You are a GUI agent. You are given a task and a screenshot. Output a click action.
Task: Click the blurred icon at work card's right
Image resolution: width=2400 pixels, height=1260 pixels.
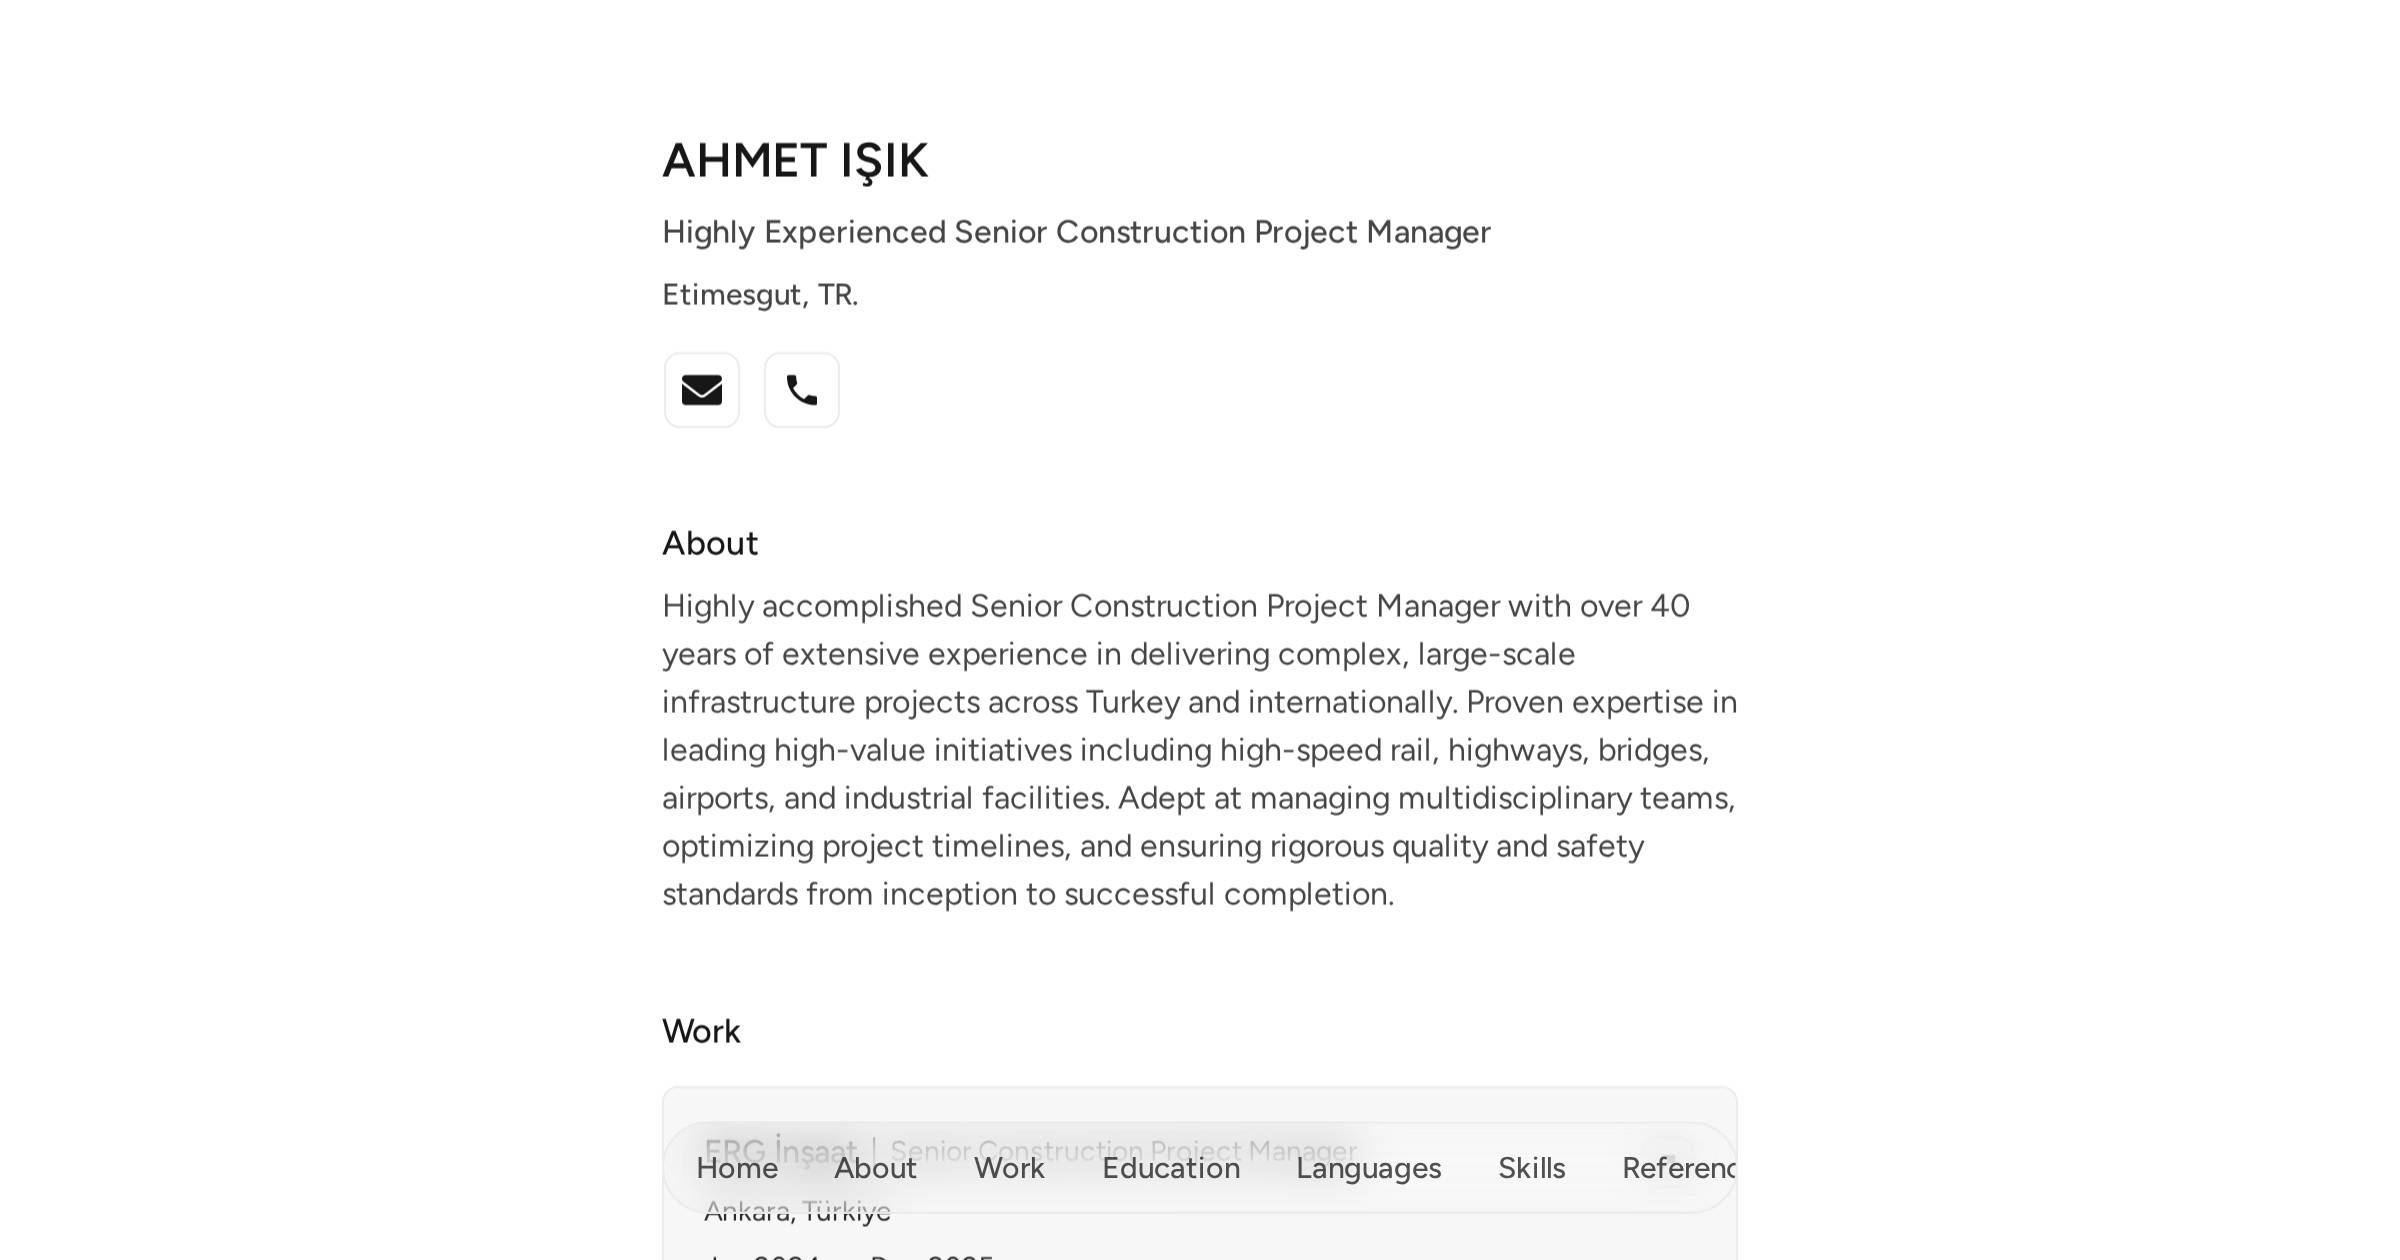tap(1671, 1160)
